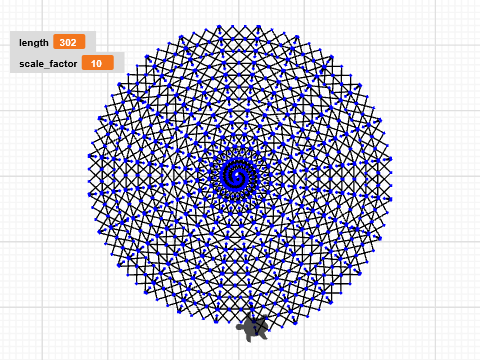The image size is (480, 360).
Task: Click the gray turtle sprite below the pattern
Action: click(253, 328)
